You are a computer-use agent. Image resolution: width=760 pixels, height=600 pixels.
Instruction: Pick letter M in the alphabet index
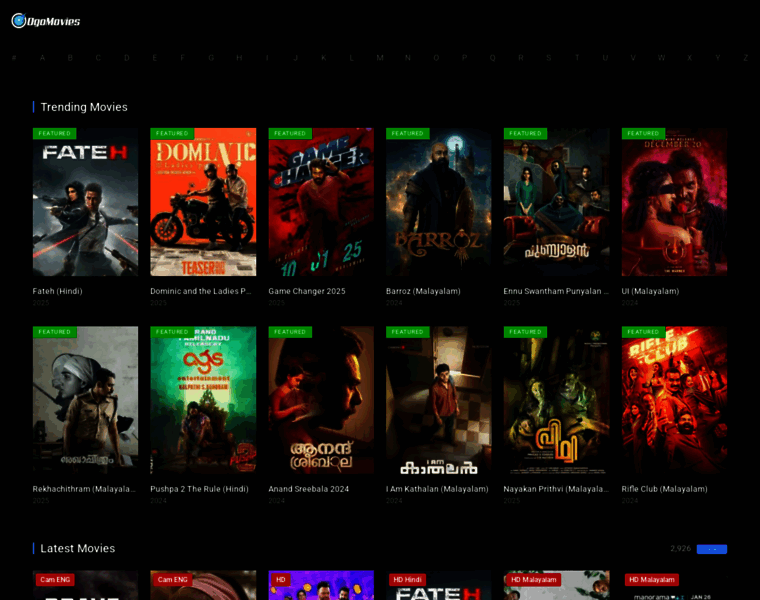380,58
